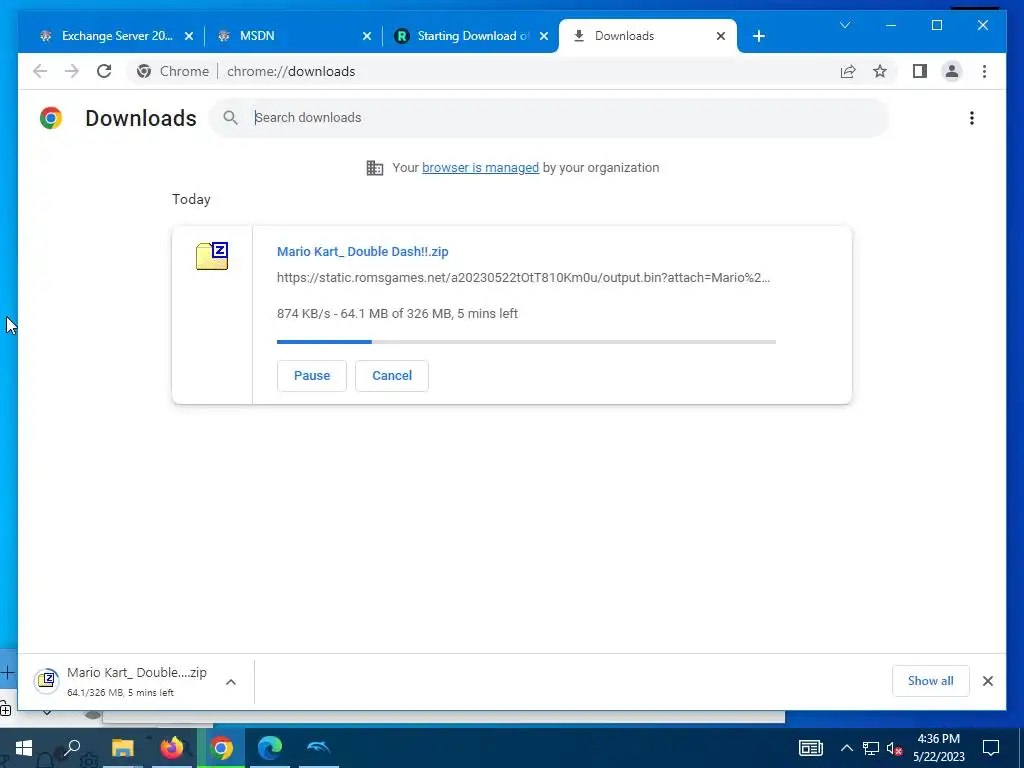1024x768 pixels.
Task: Open Mario Kart_ Double Dash!!.zip link
Action: pyautogui.click(x=362, y=251)
